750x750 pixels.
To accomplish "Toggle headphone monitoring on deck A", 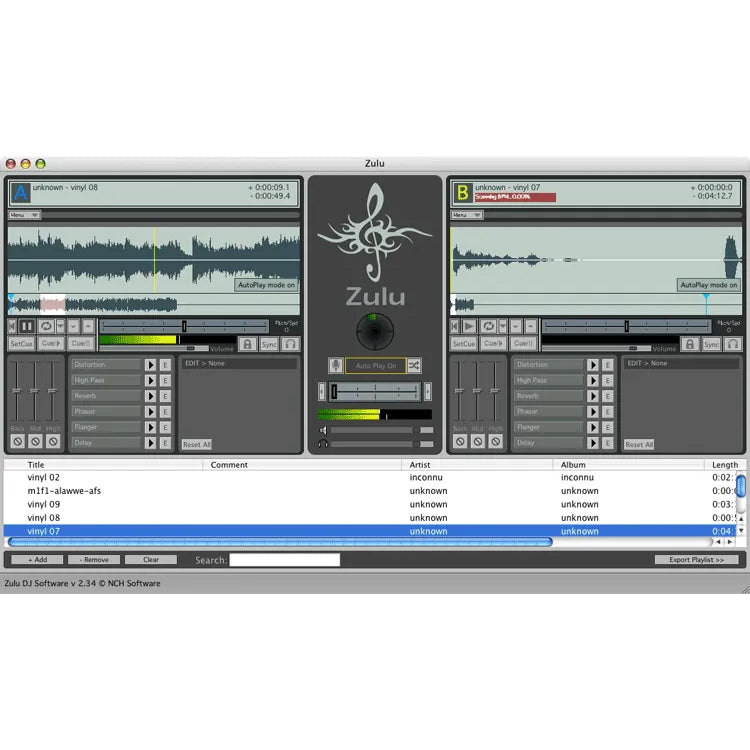I will pyautogui.click(x=290, y=344).
